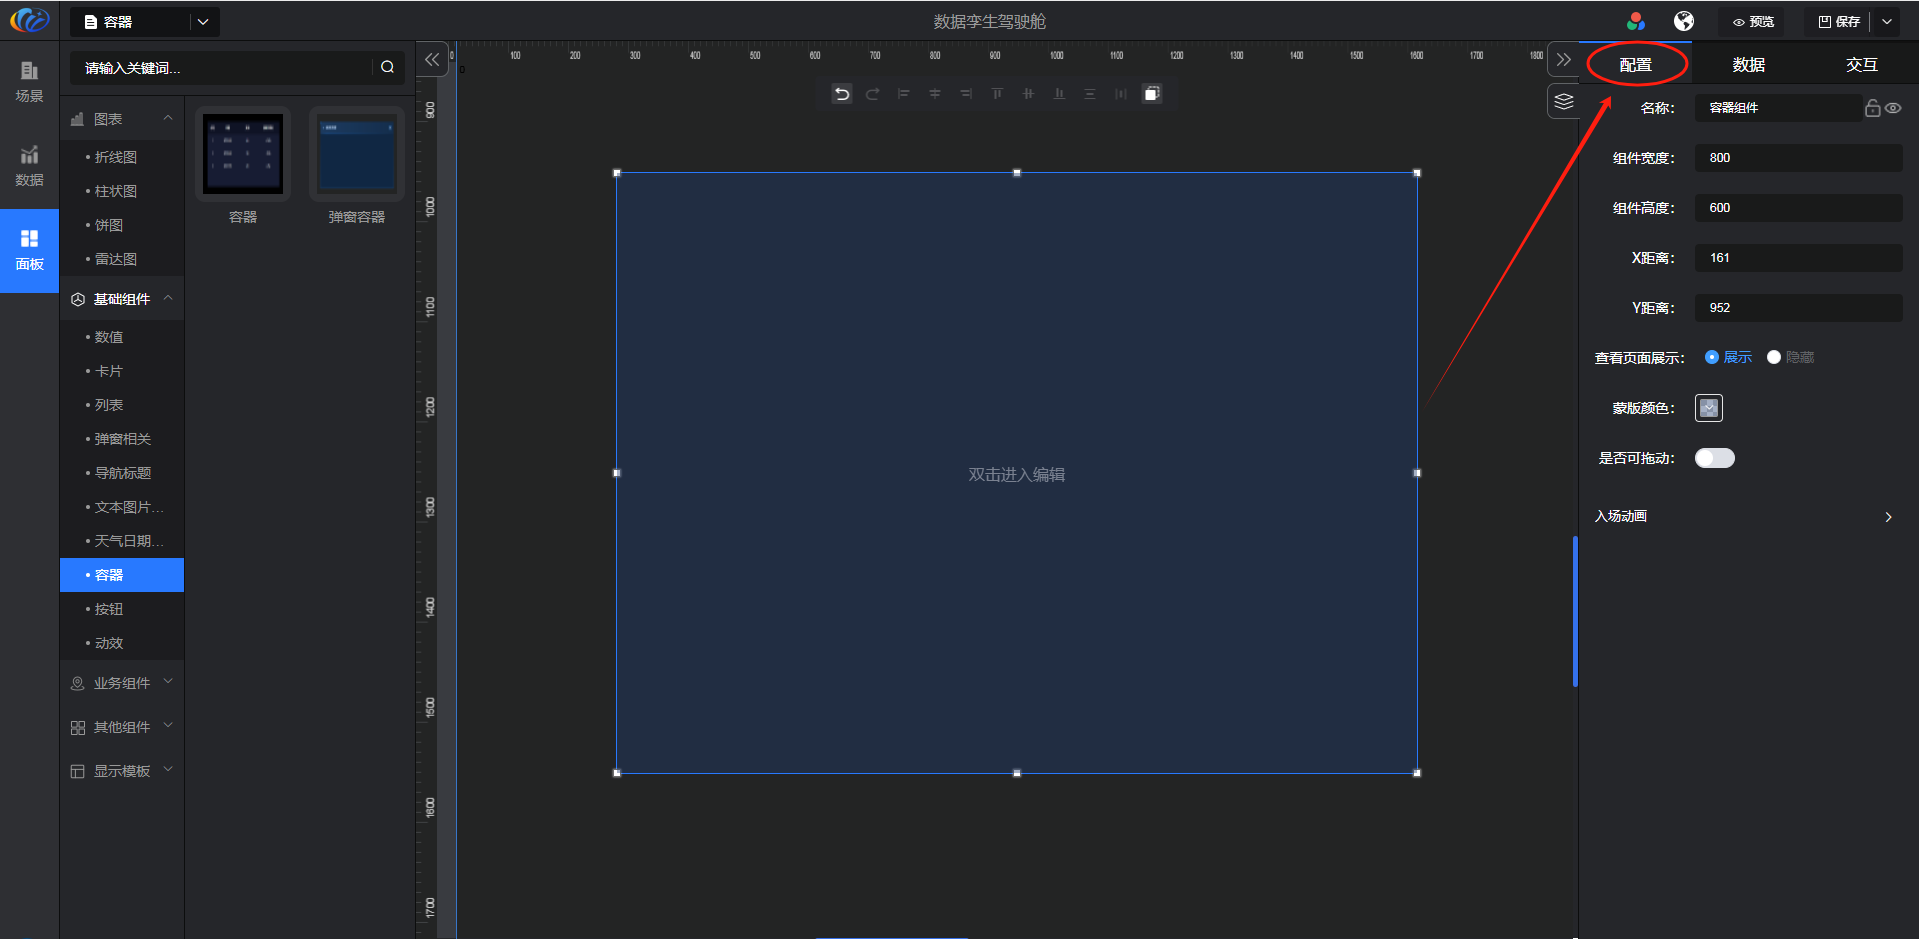The height and width of the screenshot is (939, 1919).
Task: Toggle the 是否可拖动 switch
Action: tap(1714, 458)
